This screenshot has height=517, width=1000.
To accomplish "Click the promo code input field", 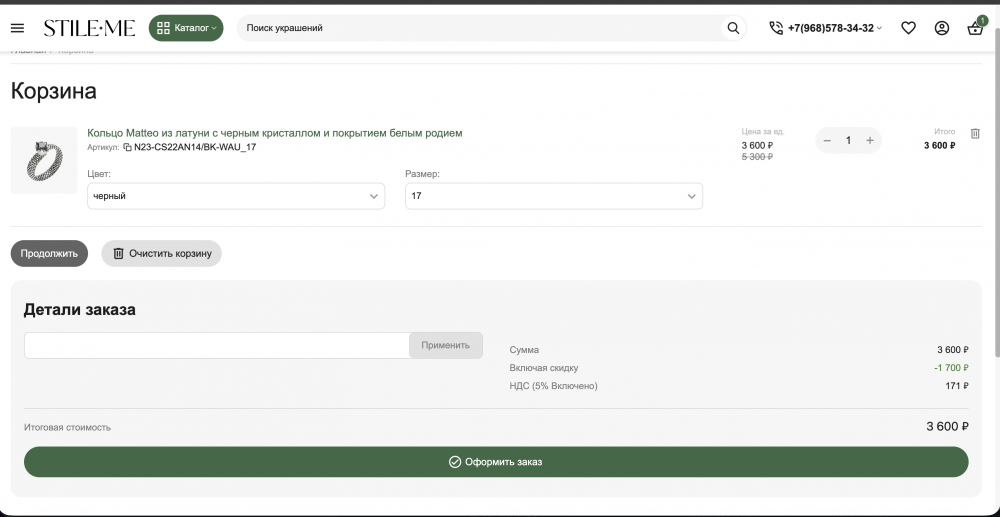I will pos(216,345).
